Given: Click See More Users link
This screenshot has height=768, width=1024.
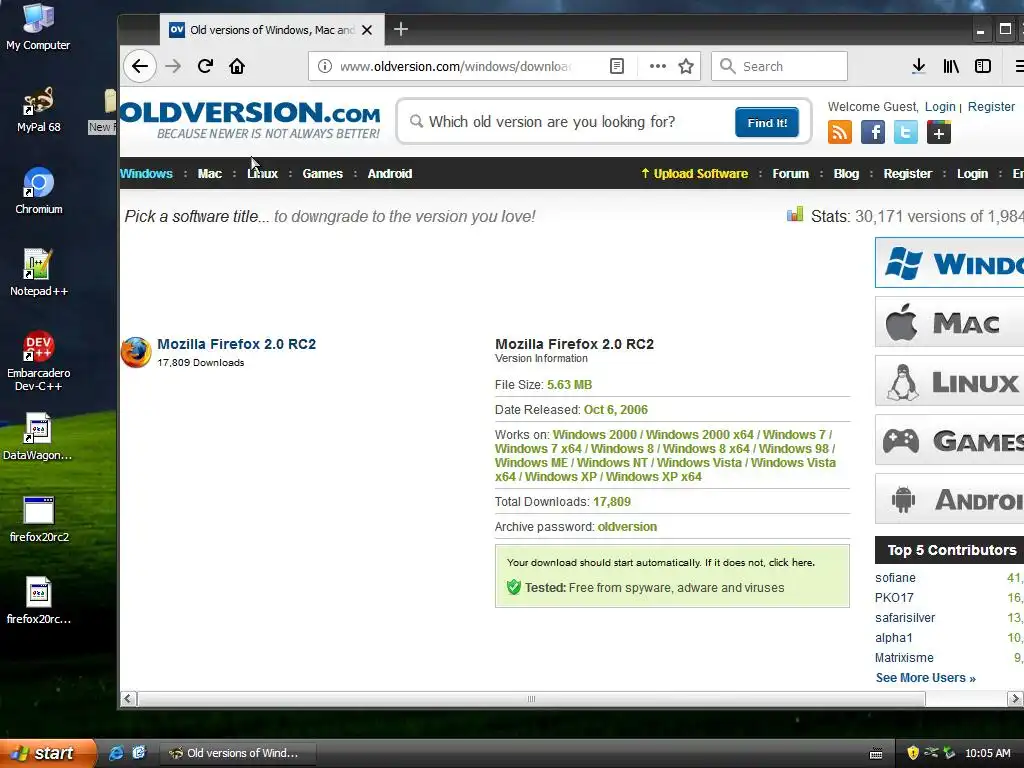Looking at the screenshot, I should [925, 678].
